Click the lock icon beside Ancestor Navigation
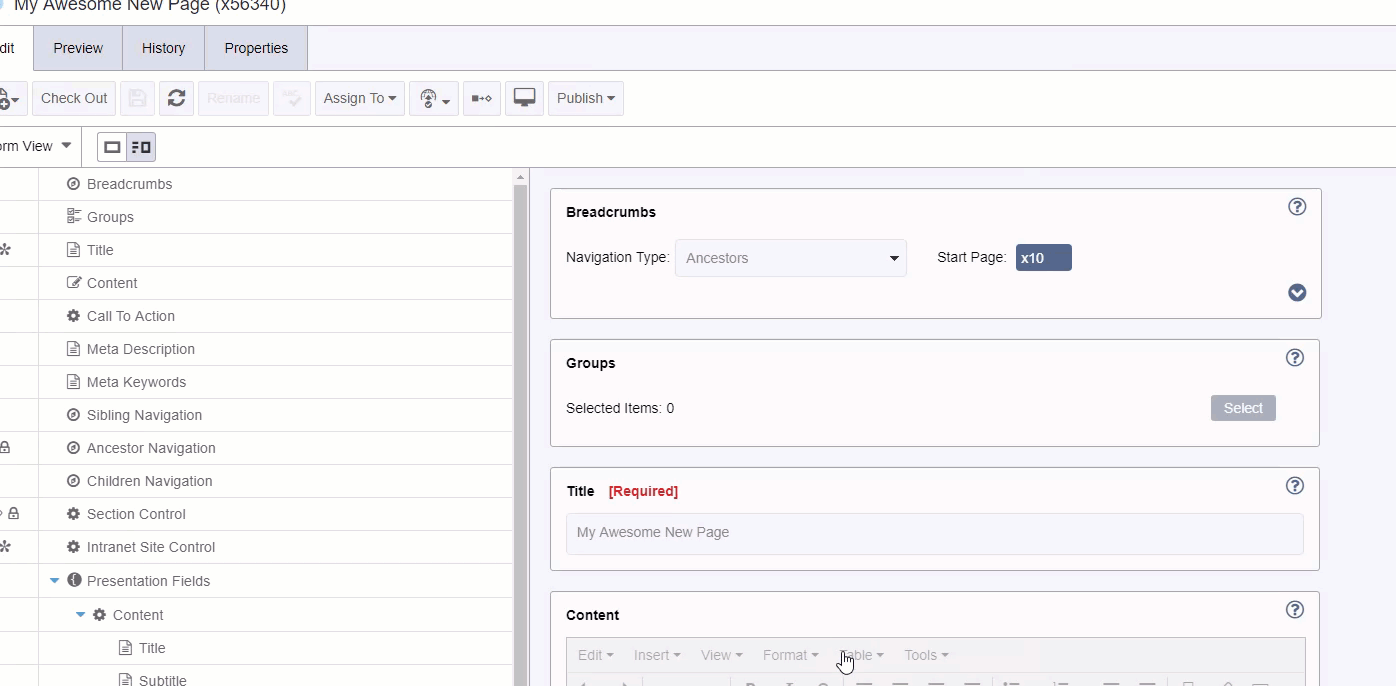1396x686 pixels. [4, 448]
